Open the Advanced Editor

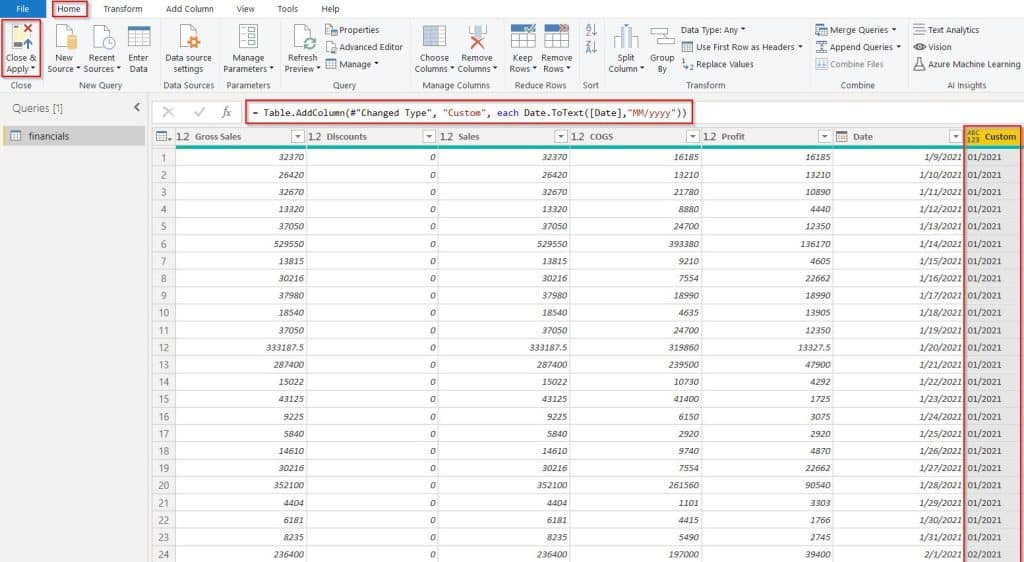click(x=364, y=47)
